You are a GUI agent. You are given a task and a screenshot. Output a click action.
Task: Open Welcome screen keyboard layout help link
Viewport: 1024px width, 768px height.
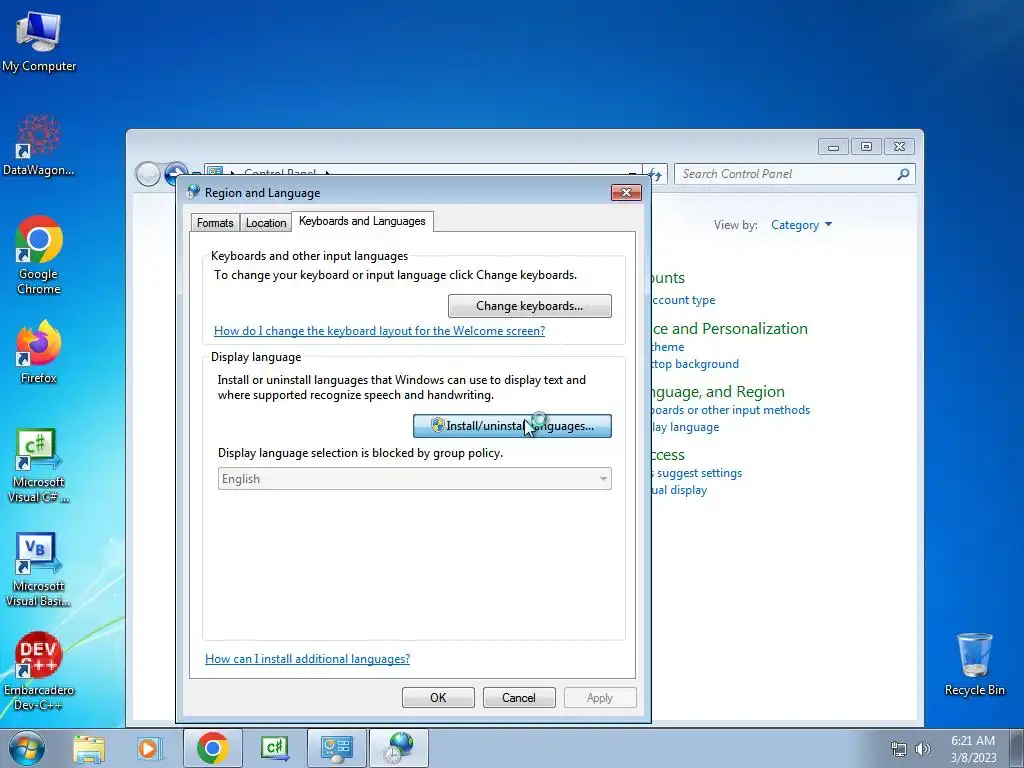tap(379, 330)
